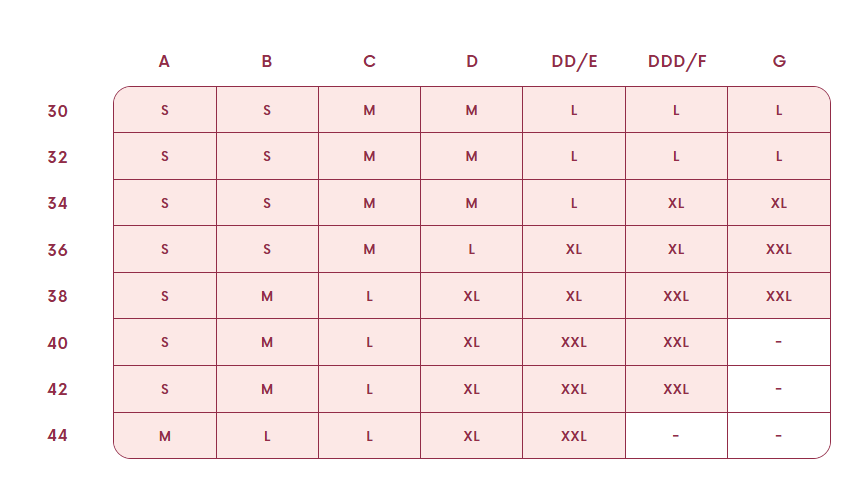Click the DD/E column header
The image size is (860, 478).
point(574,61)
